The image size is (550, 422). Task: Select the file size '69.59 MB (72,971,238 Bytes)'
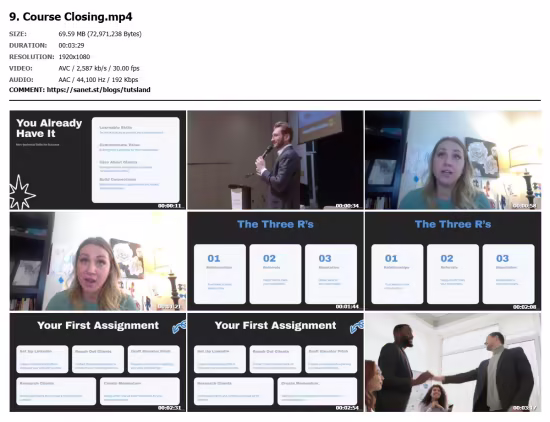pos(100,34)
